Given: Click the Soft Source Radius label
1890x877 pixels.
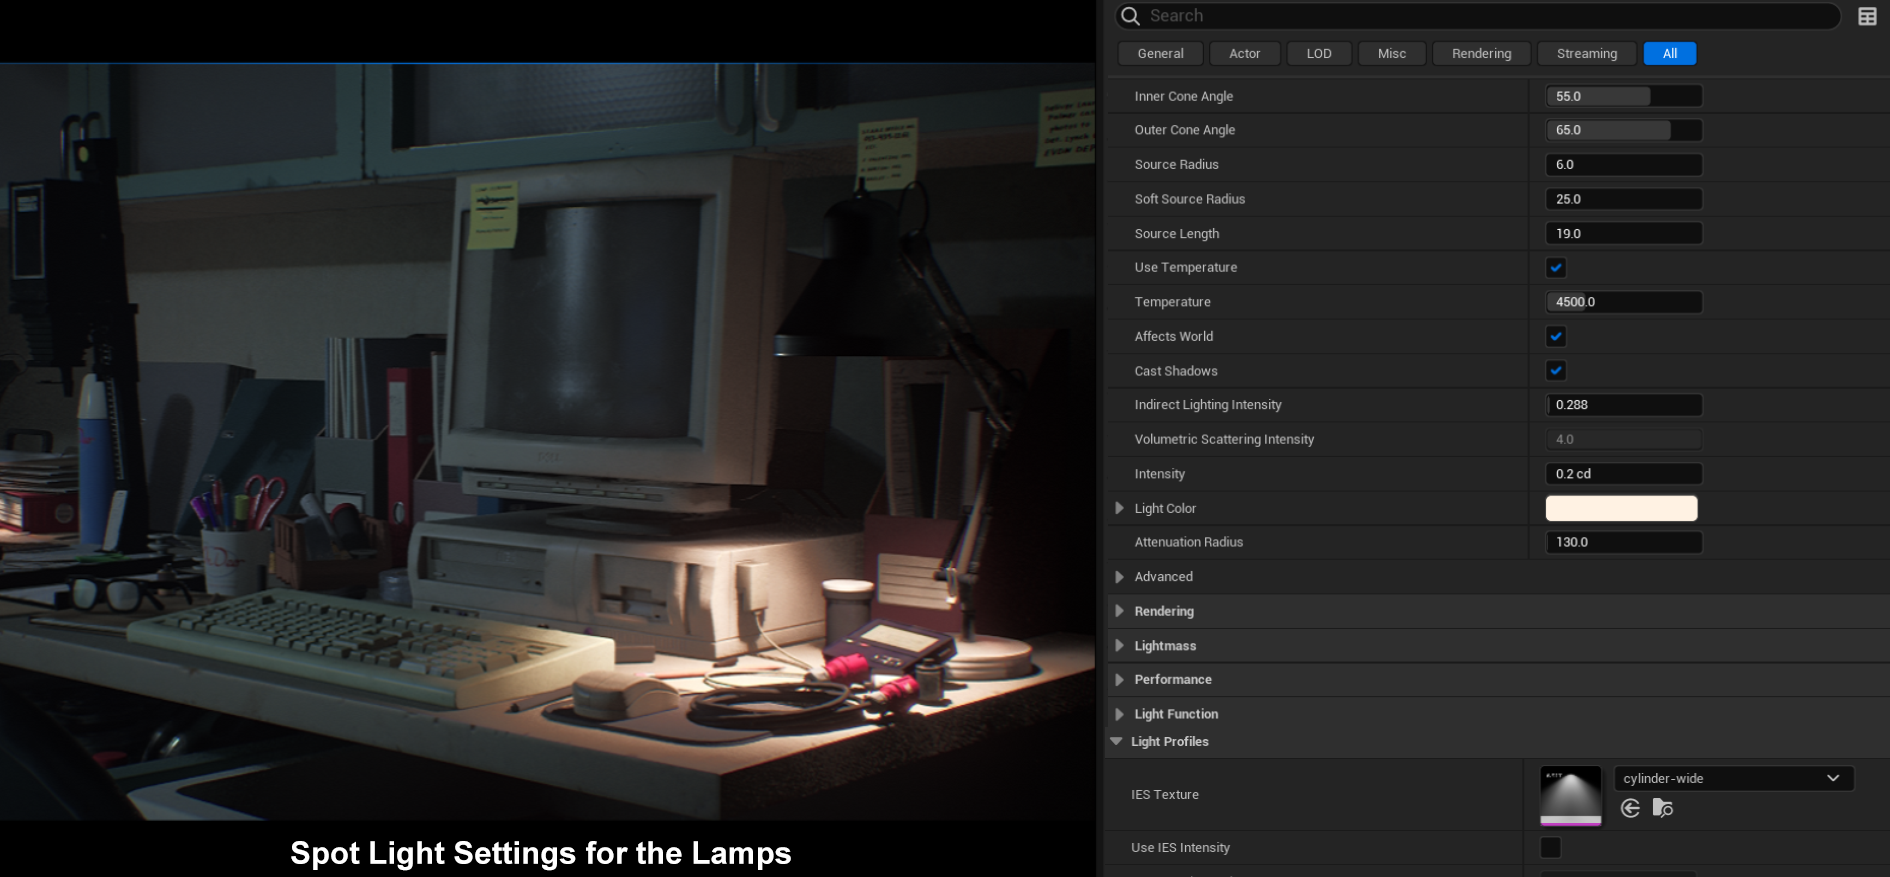Looking at the screenshot, I should [x=1189, y=199].
